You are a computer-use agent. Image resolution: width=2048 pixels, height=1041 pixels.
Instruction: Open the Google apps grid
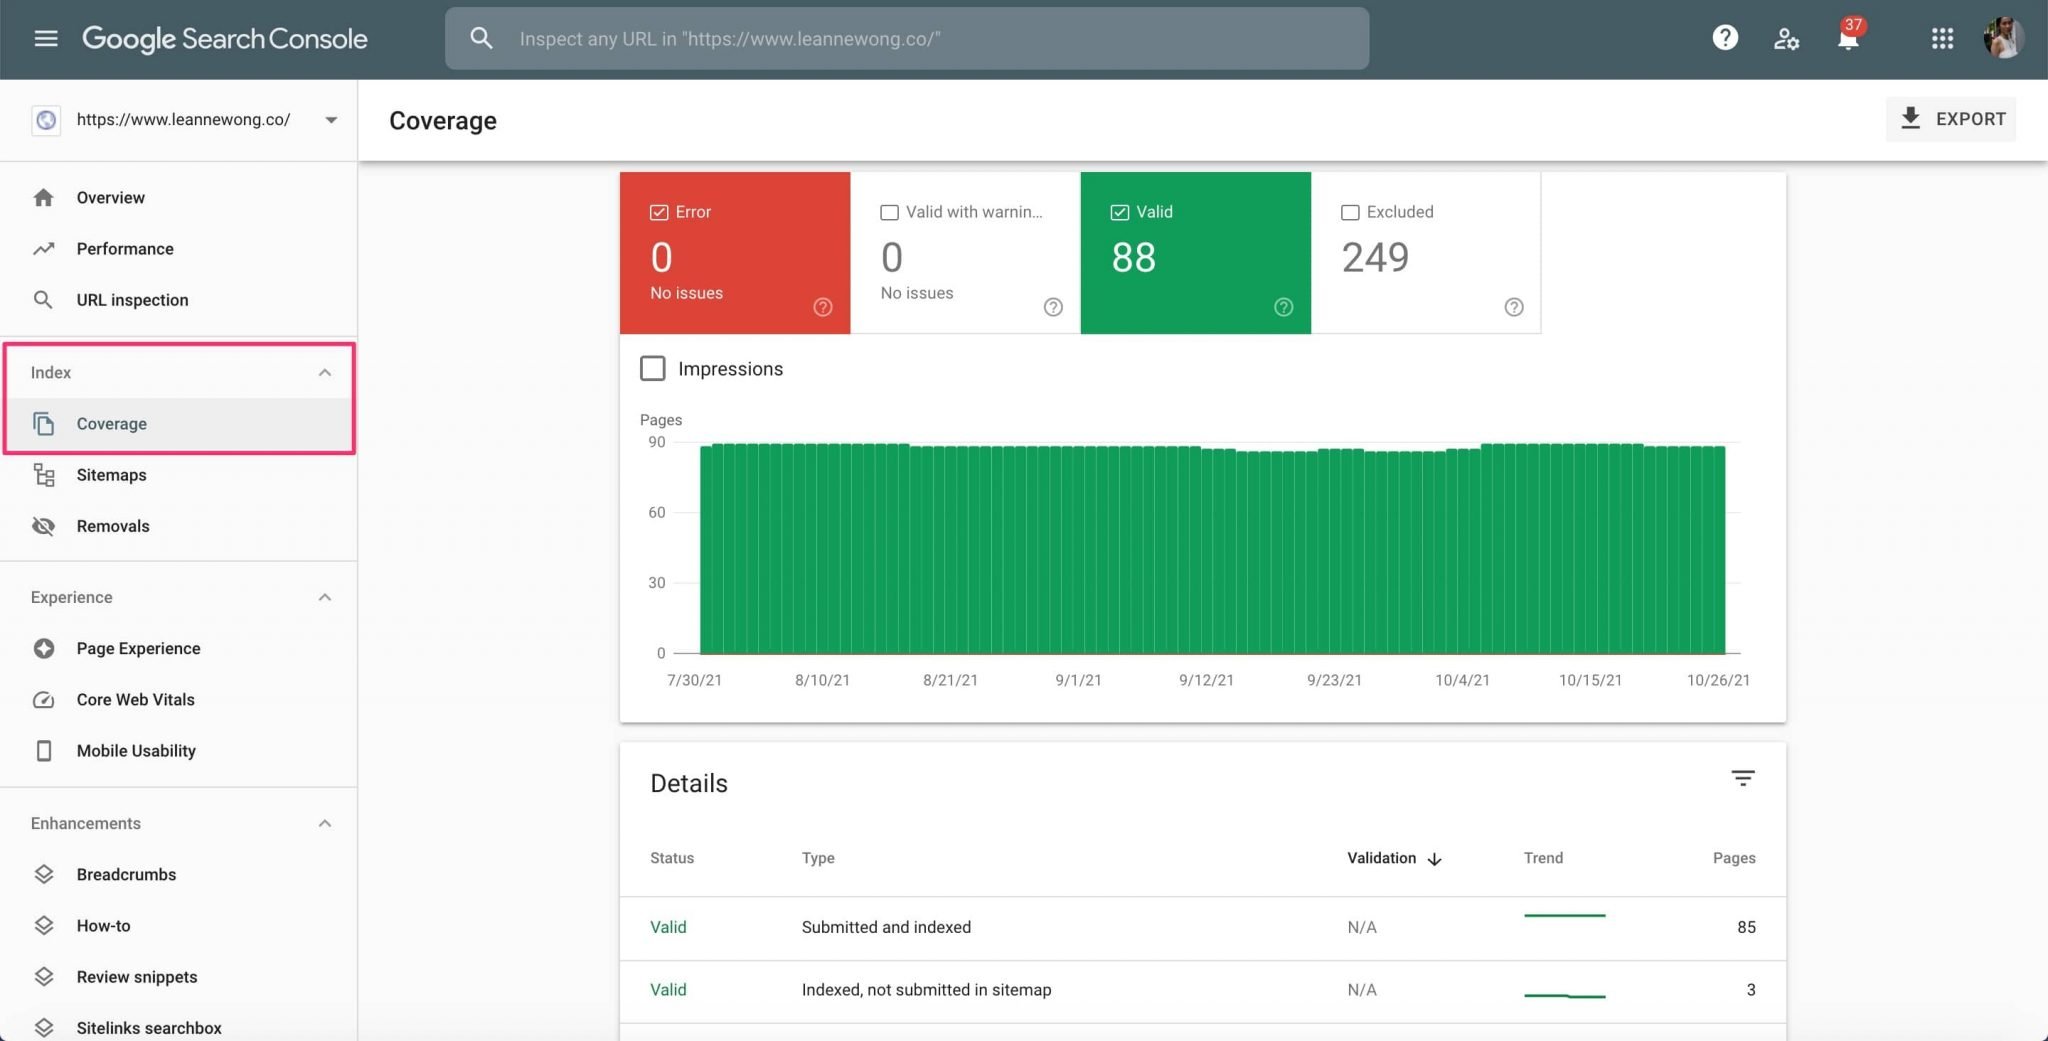tap(1941, 38)
